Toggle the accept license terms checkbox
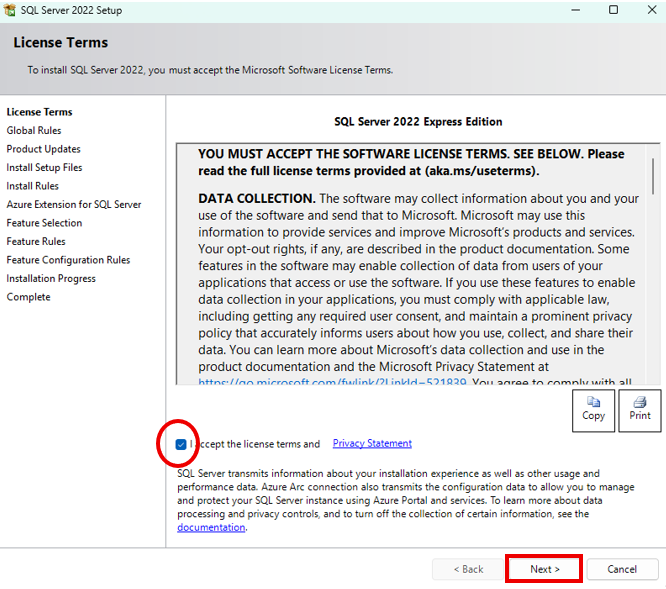This screenshot has width=666, height=589. point(181,444)
